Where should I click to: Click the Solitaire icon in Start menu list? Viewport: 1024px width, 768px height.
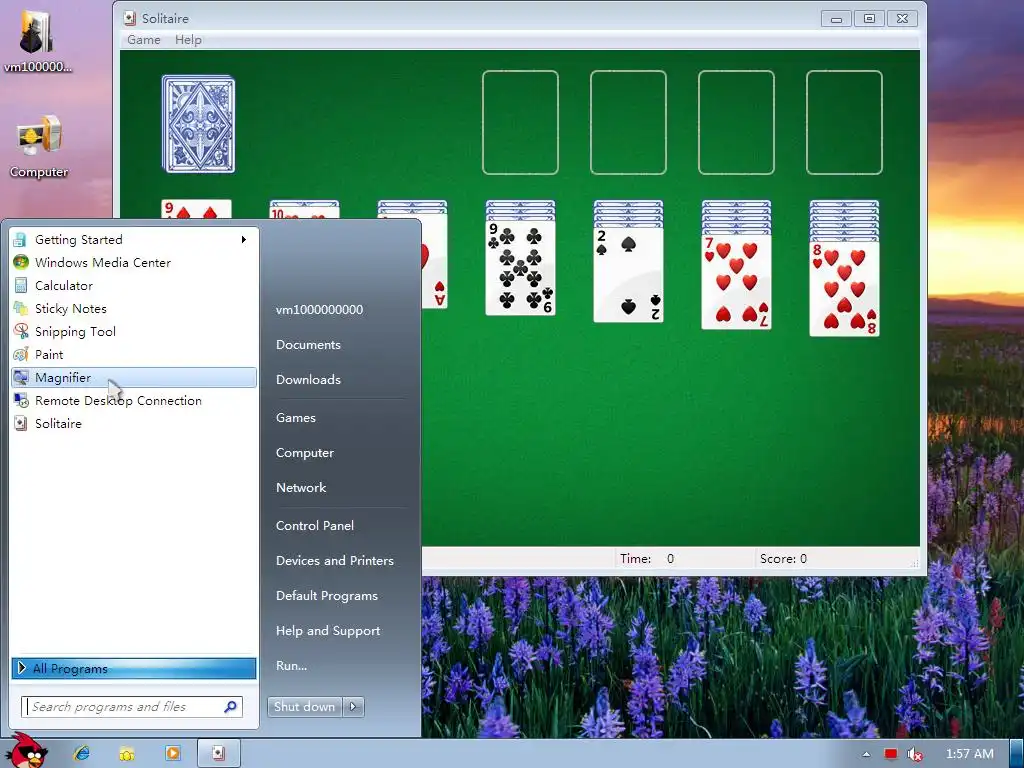pyautogui.click(x=21, y=423)
